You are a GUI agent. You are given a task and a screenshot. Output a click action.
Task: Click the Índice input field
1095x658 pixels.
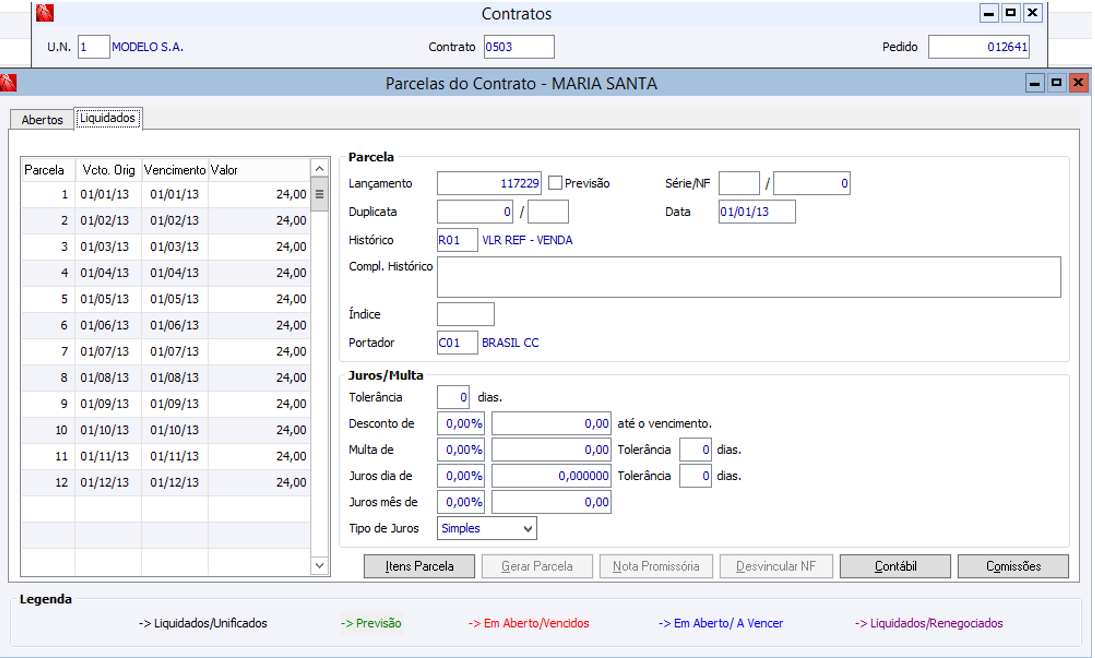[466, 314]
